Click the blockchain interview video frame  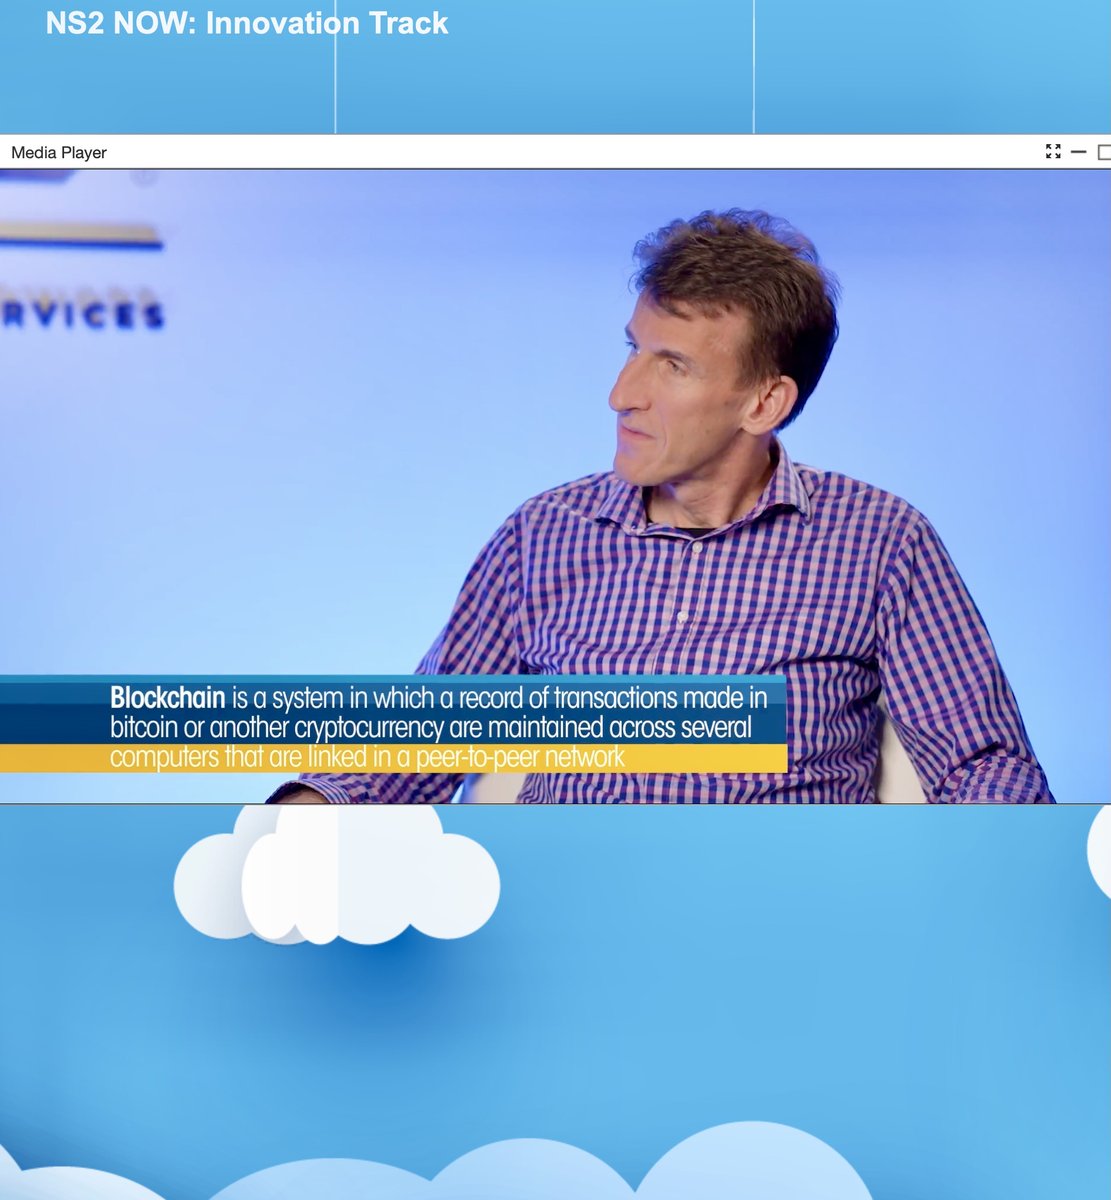(555, 486)
